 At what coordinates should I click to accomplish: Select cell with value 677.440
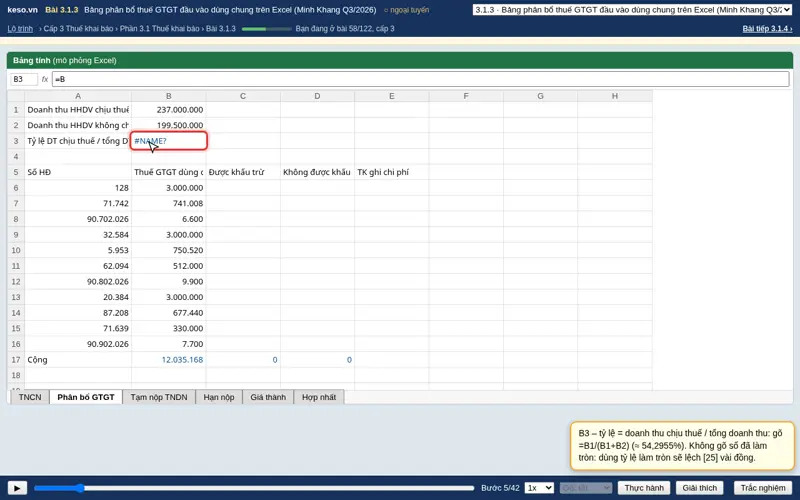(x=169, y=313)
